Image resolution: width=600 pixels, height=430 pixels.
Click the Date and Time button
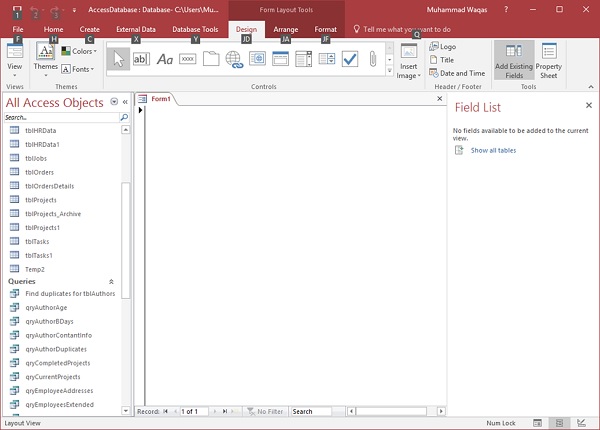click(x=456, y=73)
